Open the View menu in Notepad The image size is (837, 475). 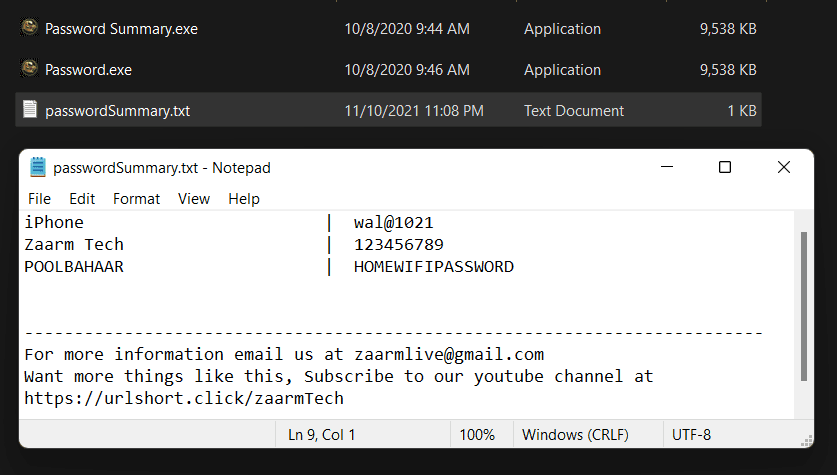(x=194, y=199)
